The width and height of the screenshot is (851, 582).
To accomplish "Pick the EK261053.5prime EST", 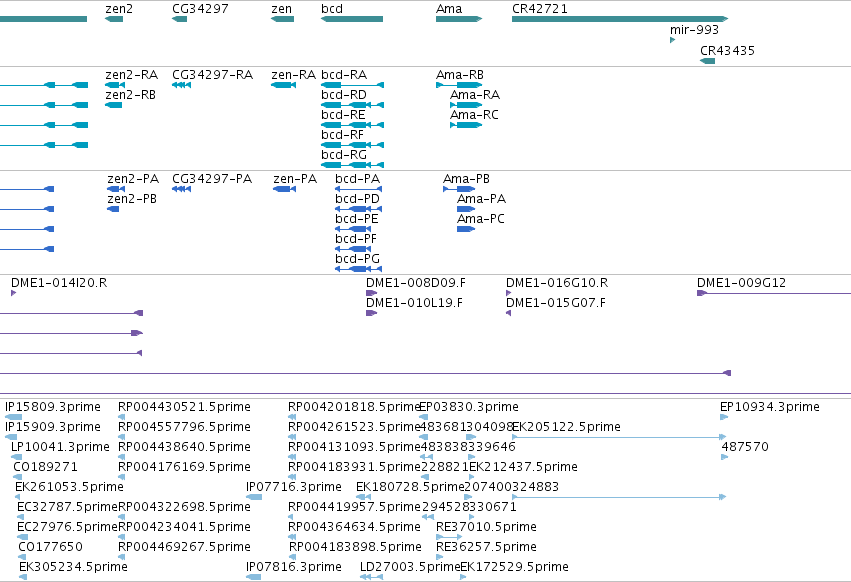I will point(17,497).
